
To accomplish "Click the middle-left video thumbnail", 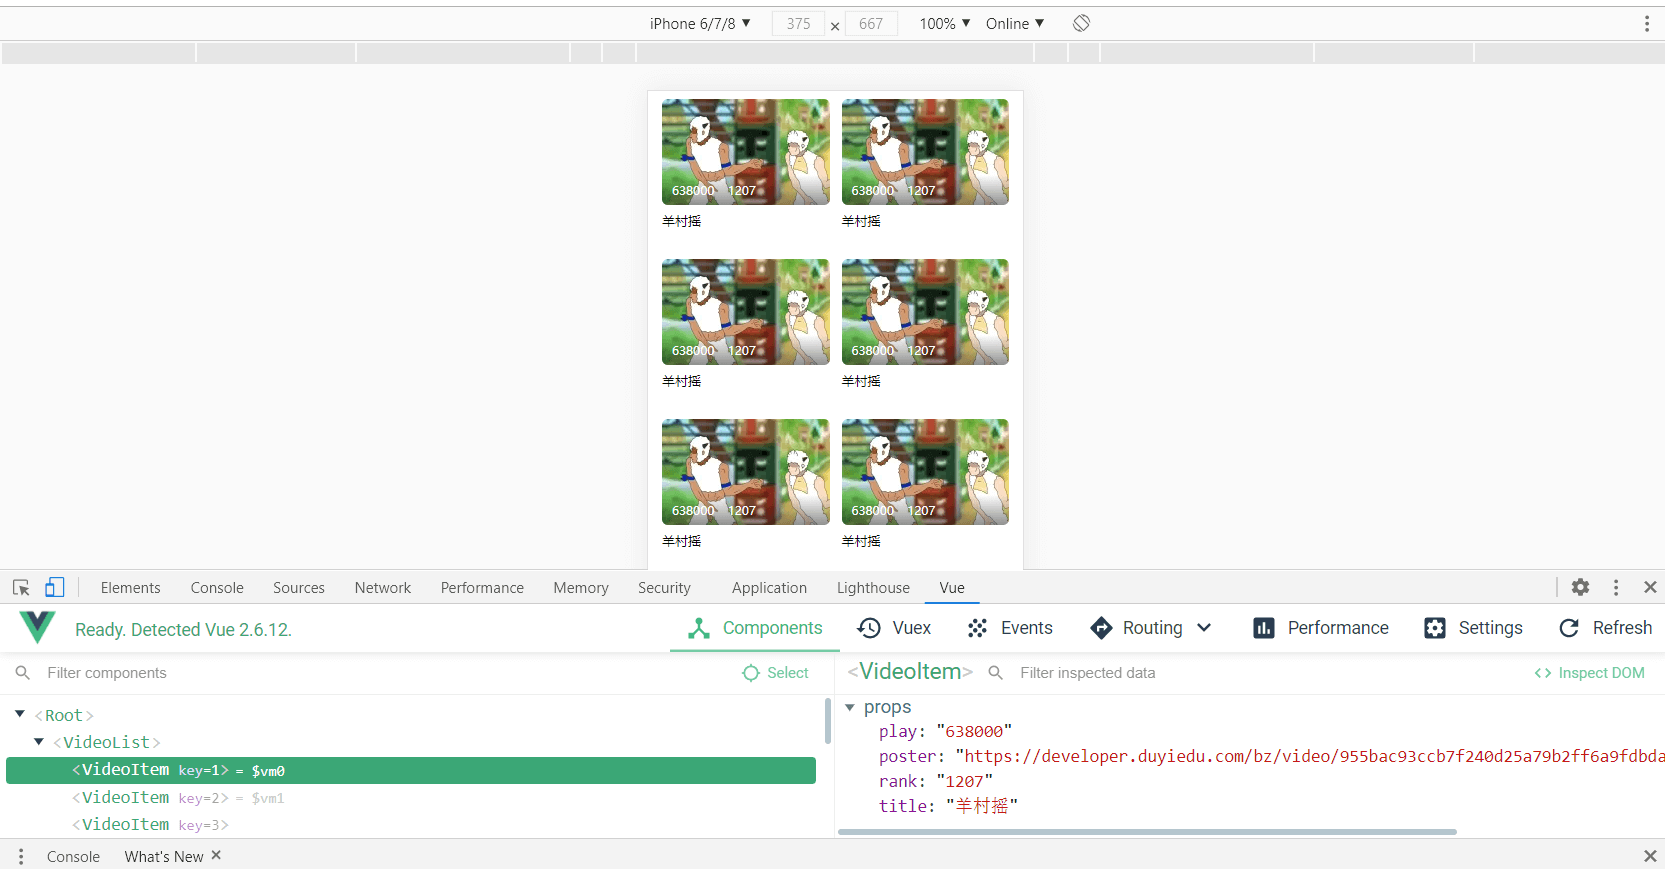I will pos(745,312).
